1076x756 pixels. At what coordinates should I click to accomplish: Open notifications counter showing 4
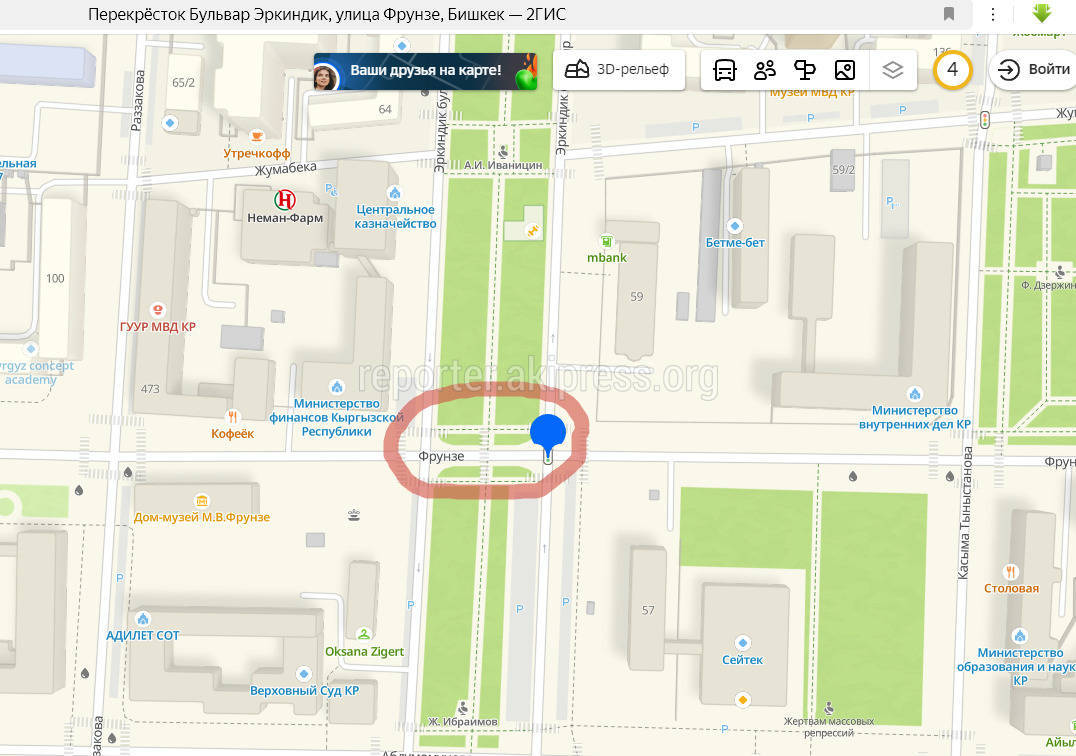point(952,69)
